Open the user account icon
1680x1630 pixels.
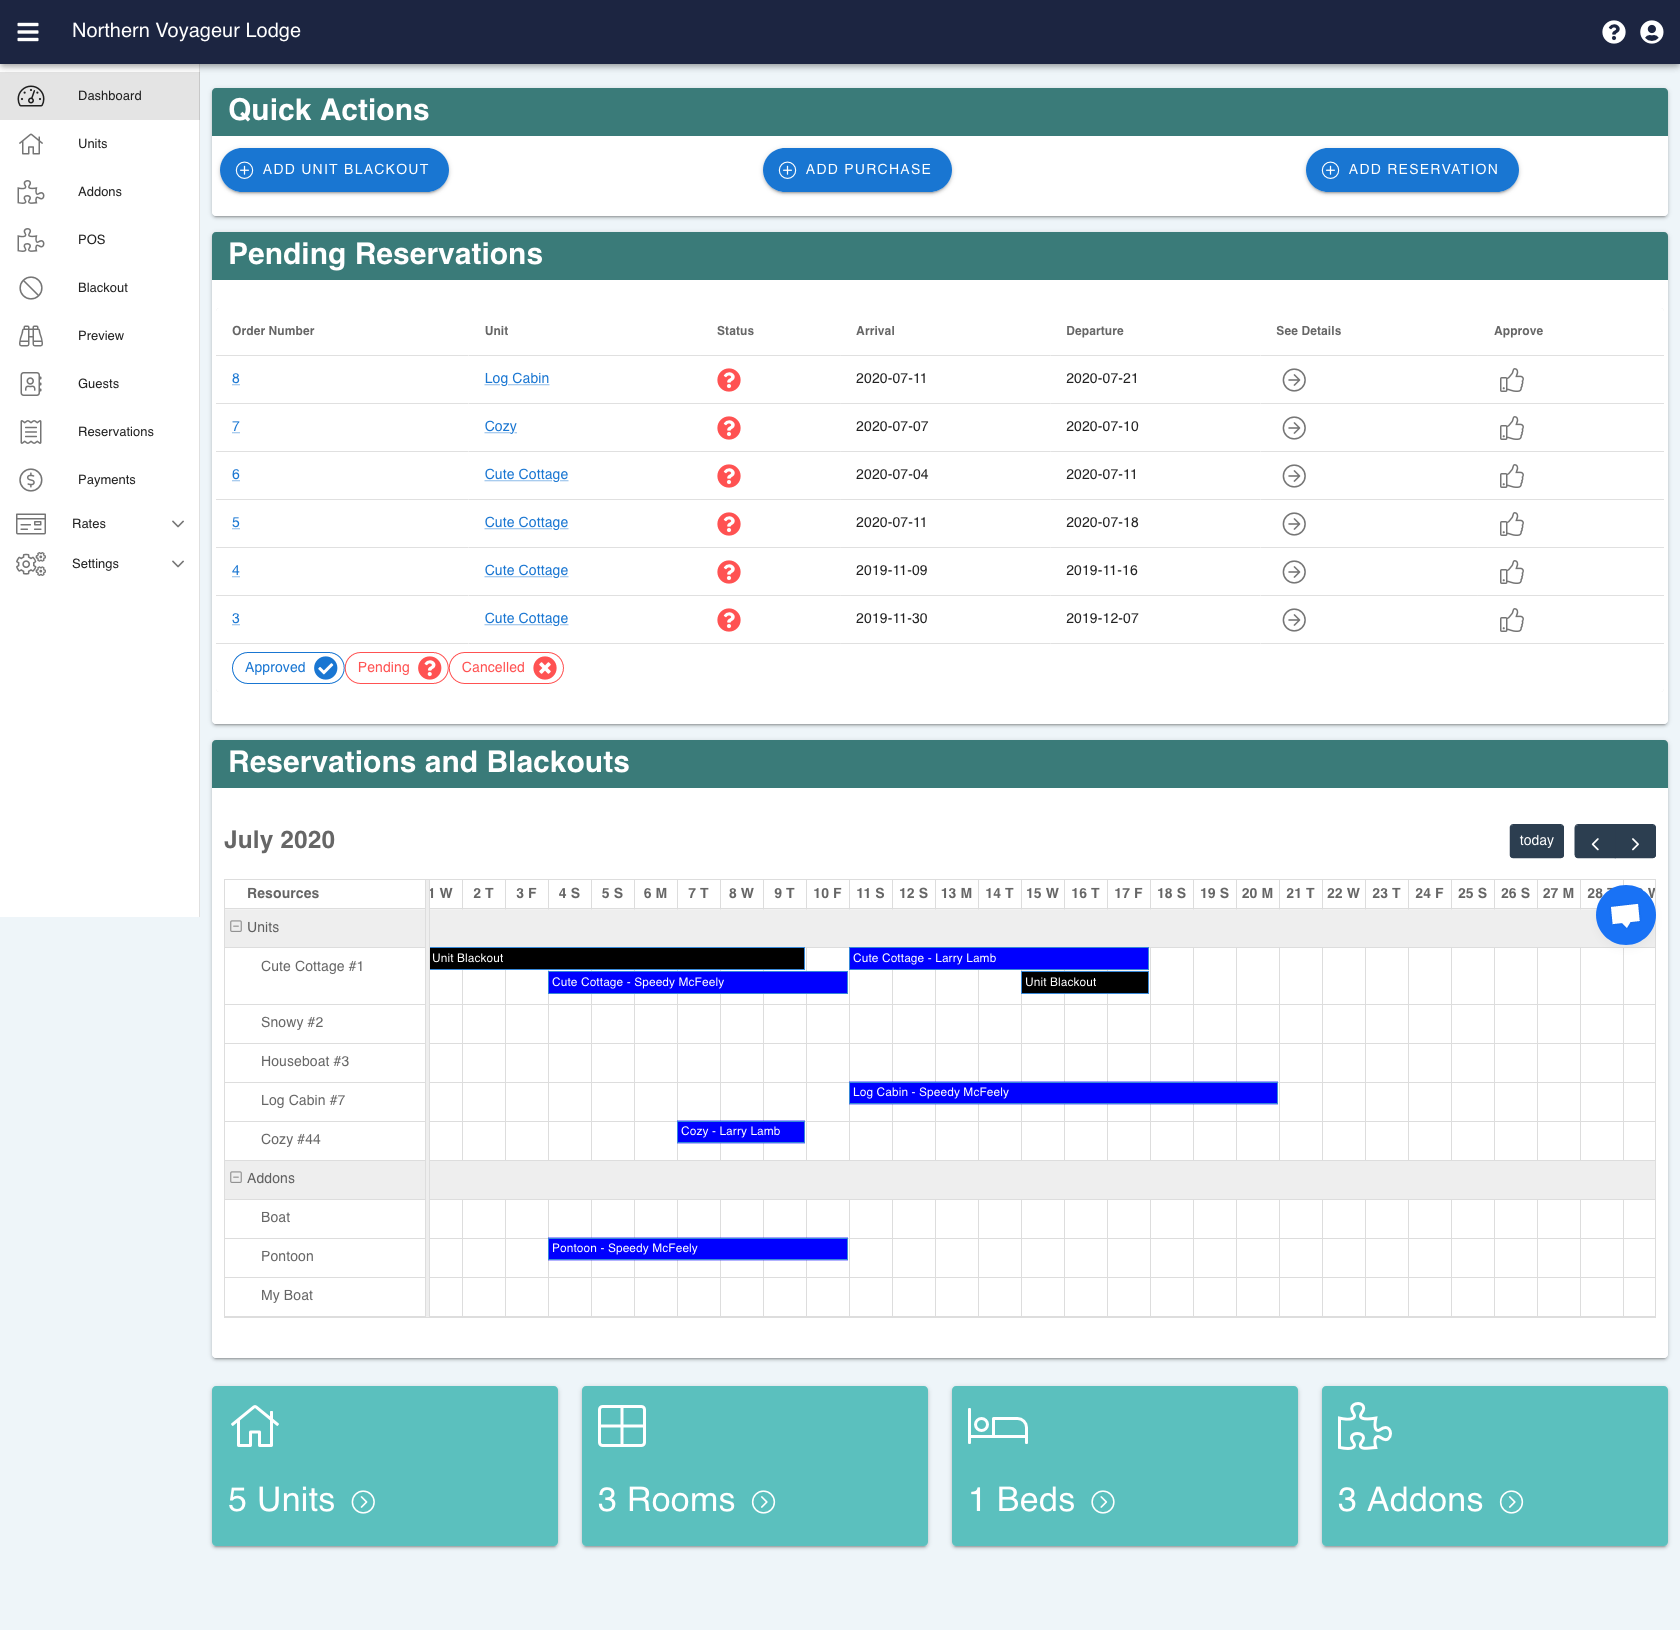pyautogui.click(x=1651, y=31)
